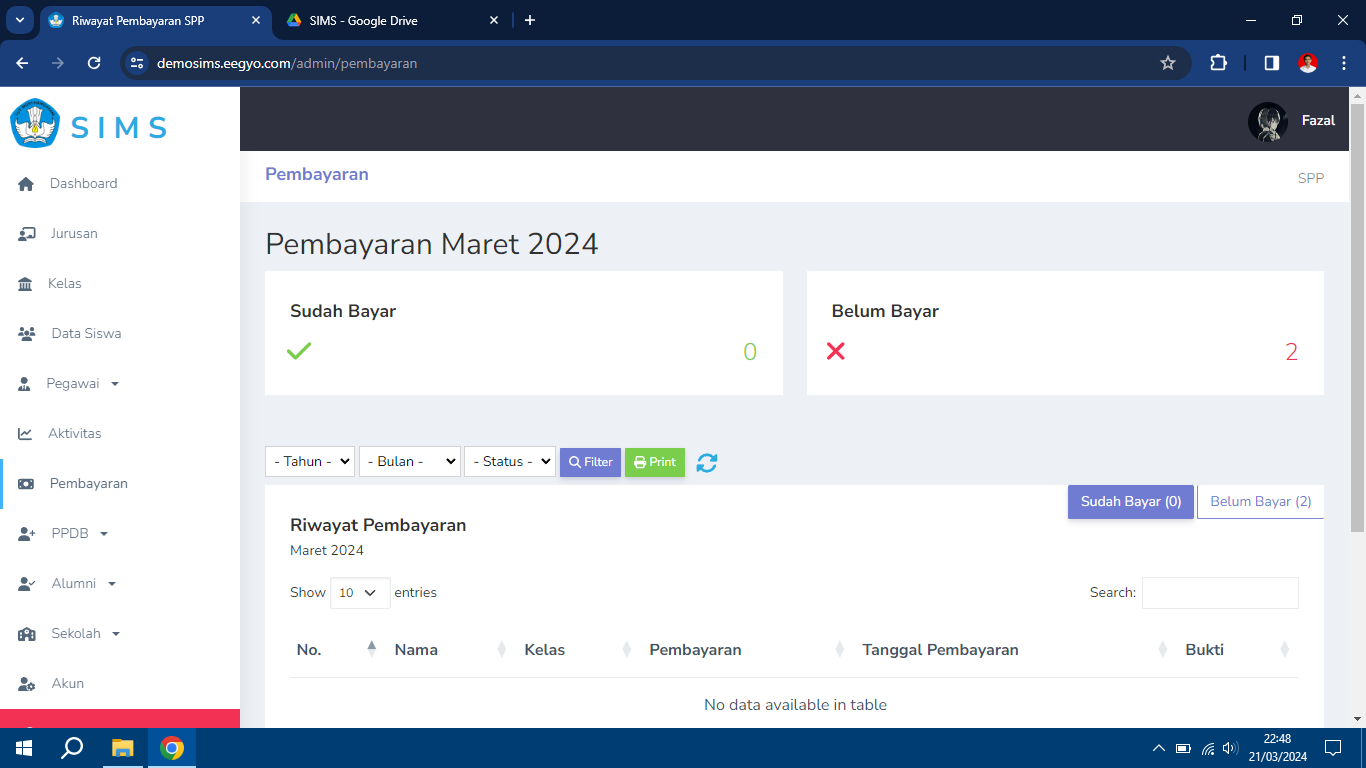Viewport: 1366px width, 768px height.
Task: Open the Tahun dropdown filter
Action: [x=310, y=461]
